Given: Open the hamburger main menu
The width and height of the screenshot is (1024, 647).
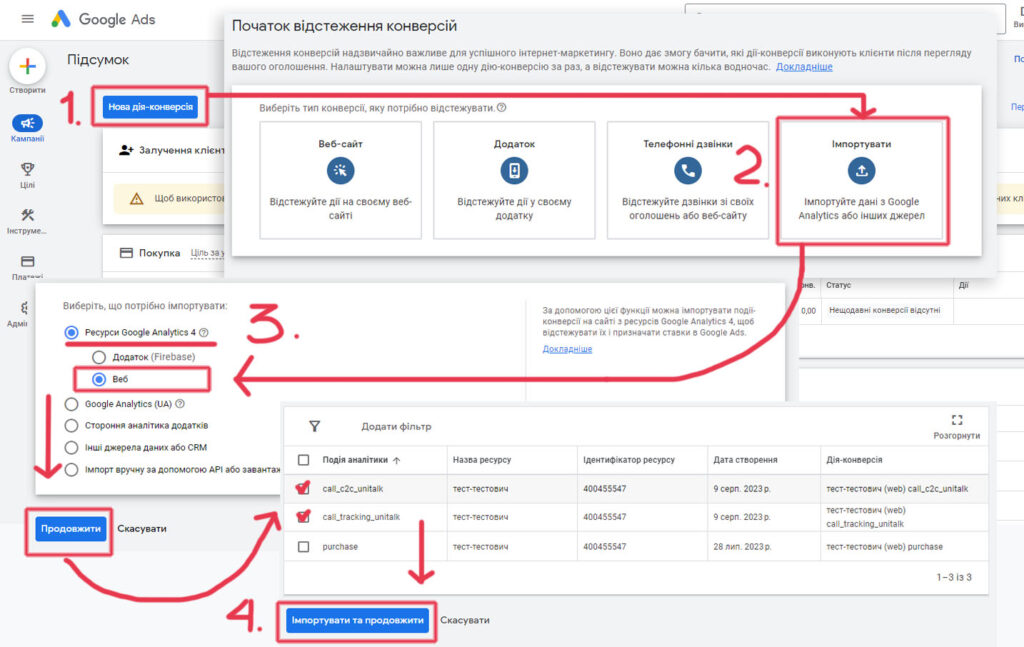Looking at the screenshot, I should click(x=27, y=19).
